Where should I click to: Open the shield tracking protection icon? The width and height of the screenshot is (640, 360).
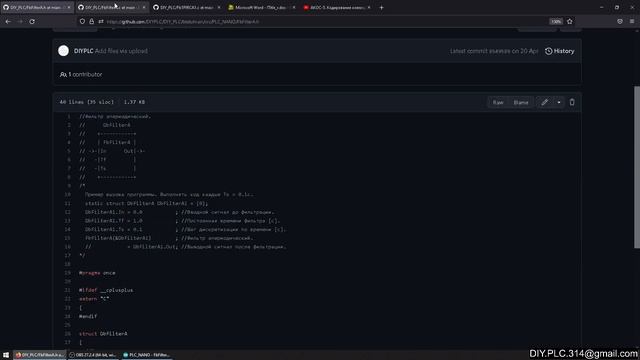point(82,21)
